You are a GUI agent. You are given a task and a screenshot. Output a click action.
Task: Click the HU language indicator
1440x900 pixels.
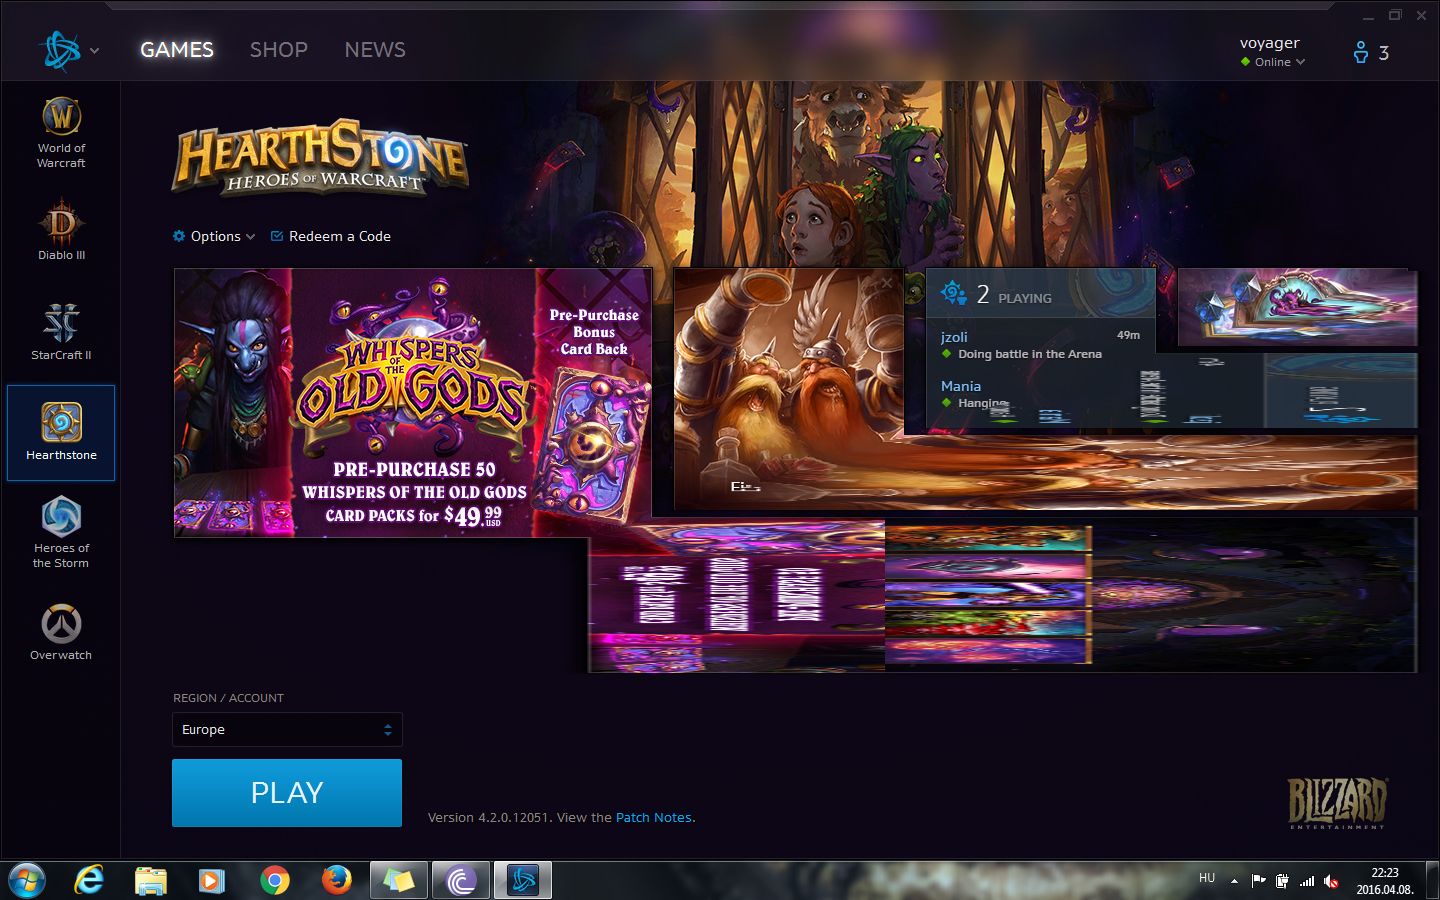pos(1207,878)
